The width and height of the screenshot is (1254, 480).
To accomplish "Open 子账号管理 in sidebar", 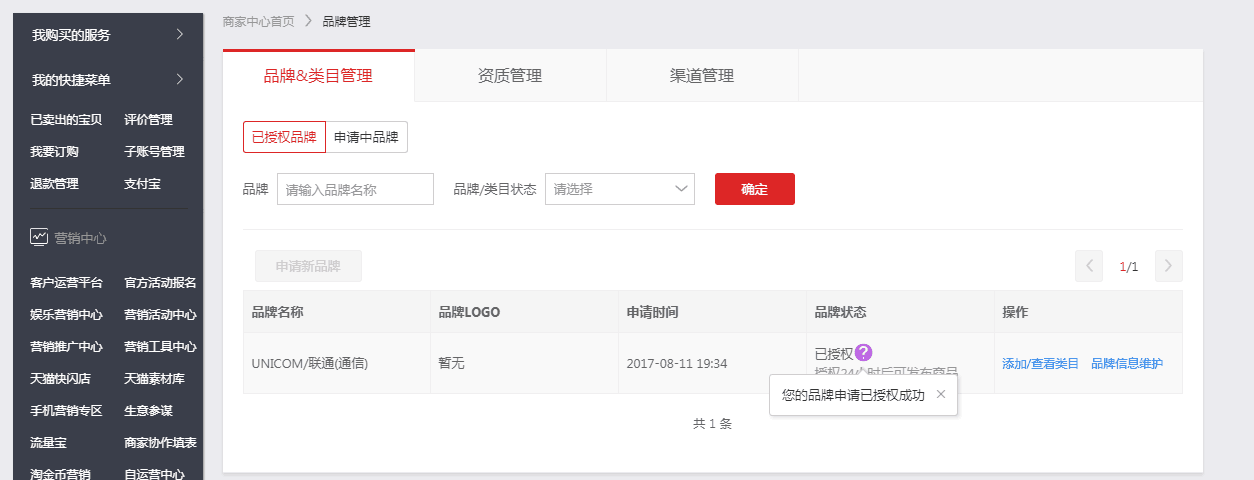I will [x=154, y=152].
